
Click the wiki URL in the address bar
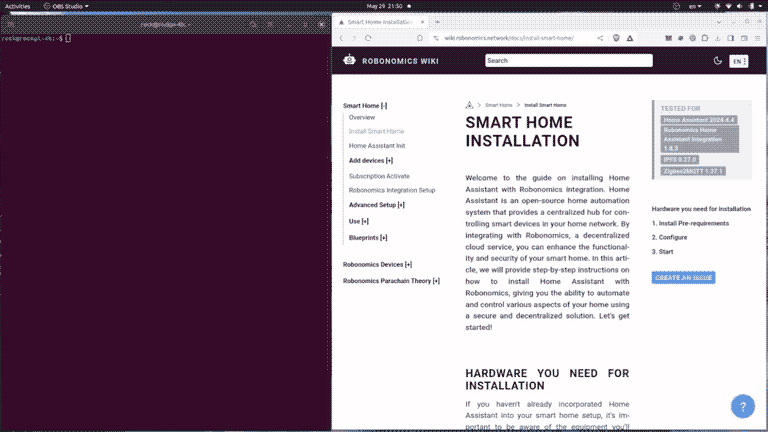pyautogui.click(x=509, y=38)
